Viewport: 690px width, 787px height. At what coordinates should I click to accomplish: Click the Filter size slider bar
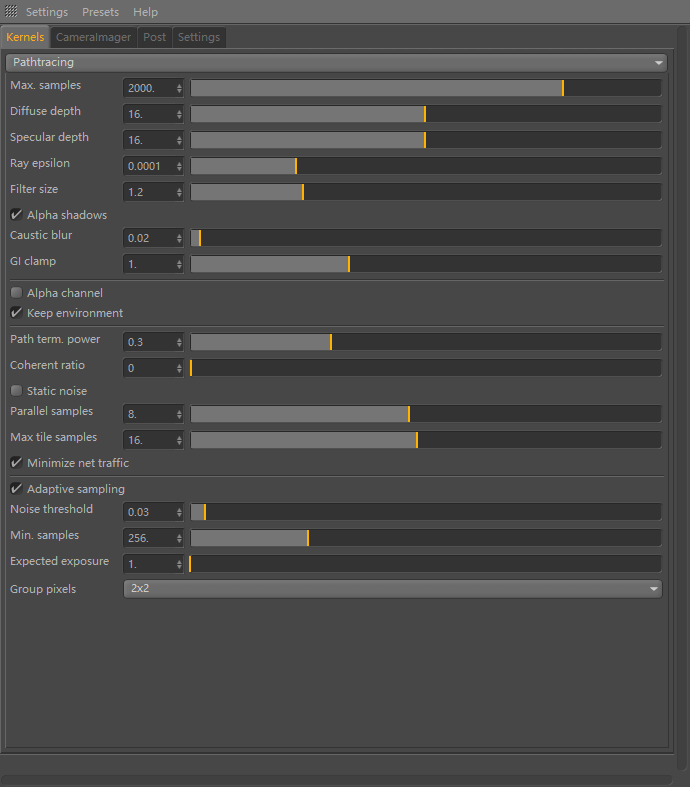[426, 192]
